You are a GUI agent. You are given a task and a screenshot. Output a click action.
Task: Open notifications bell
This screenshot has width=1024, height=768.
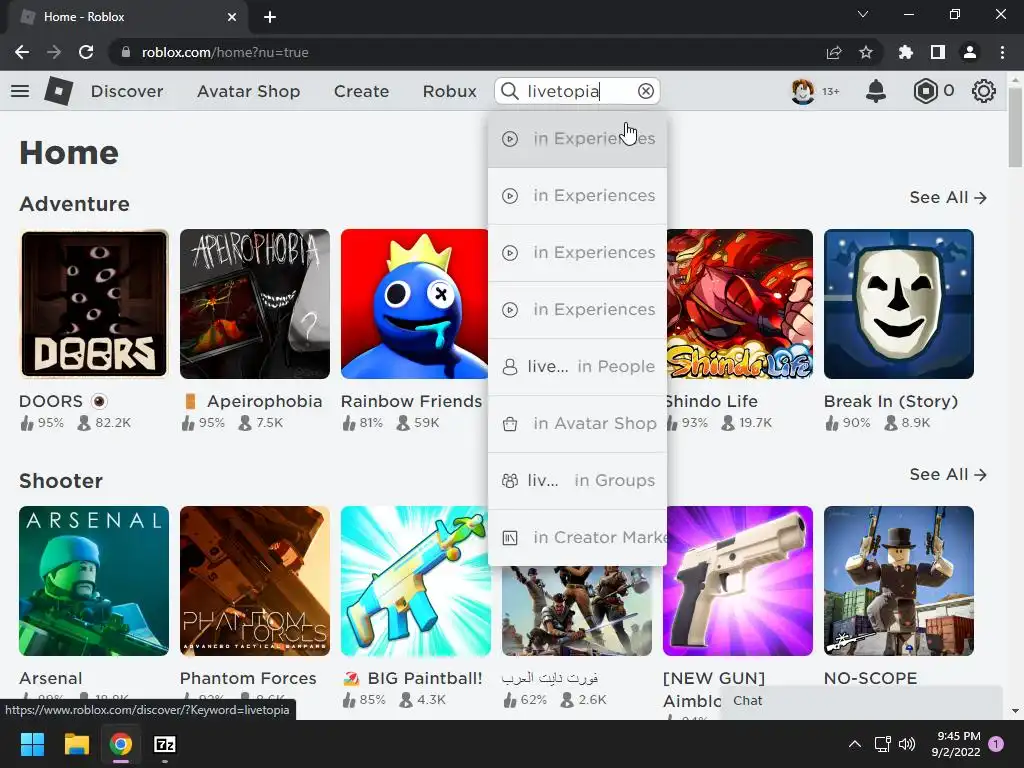[x=875, y=91]
